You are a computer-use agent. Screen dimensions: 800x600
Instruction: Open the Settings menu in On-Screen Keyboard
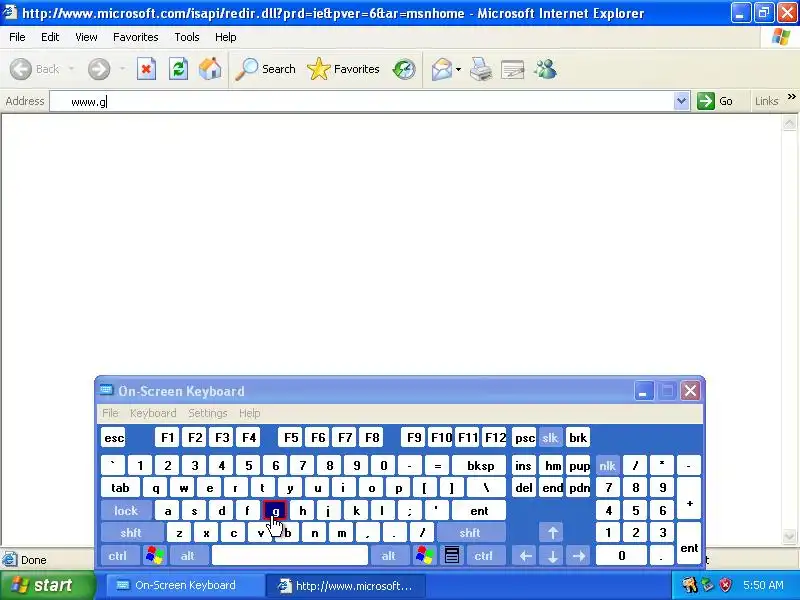pyautogui.click(x=208, y=413)
